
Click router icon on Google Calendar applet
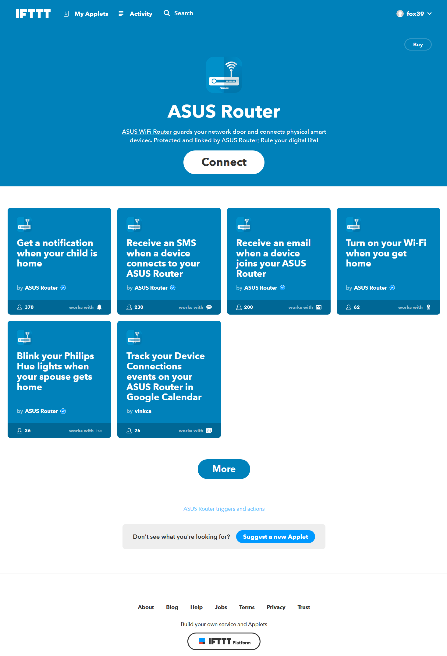click(134, 337)
